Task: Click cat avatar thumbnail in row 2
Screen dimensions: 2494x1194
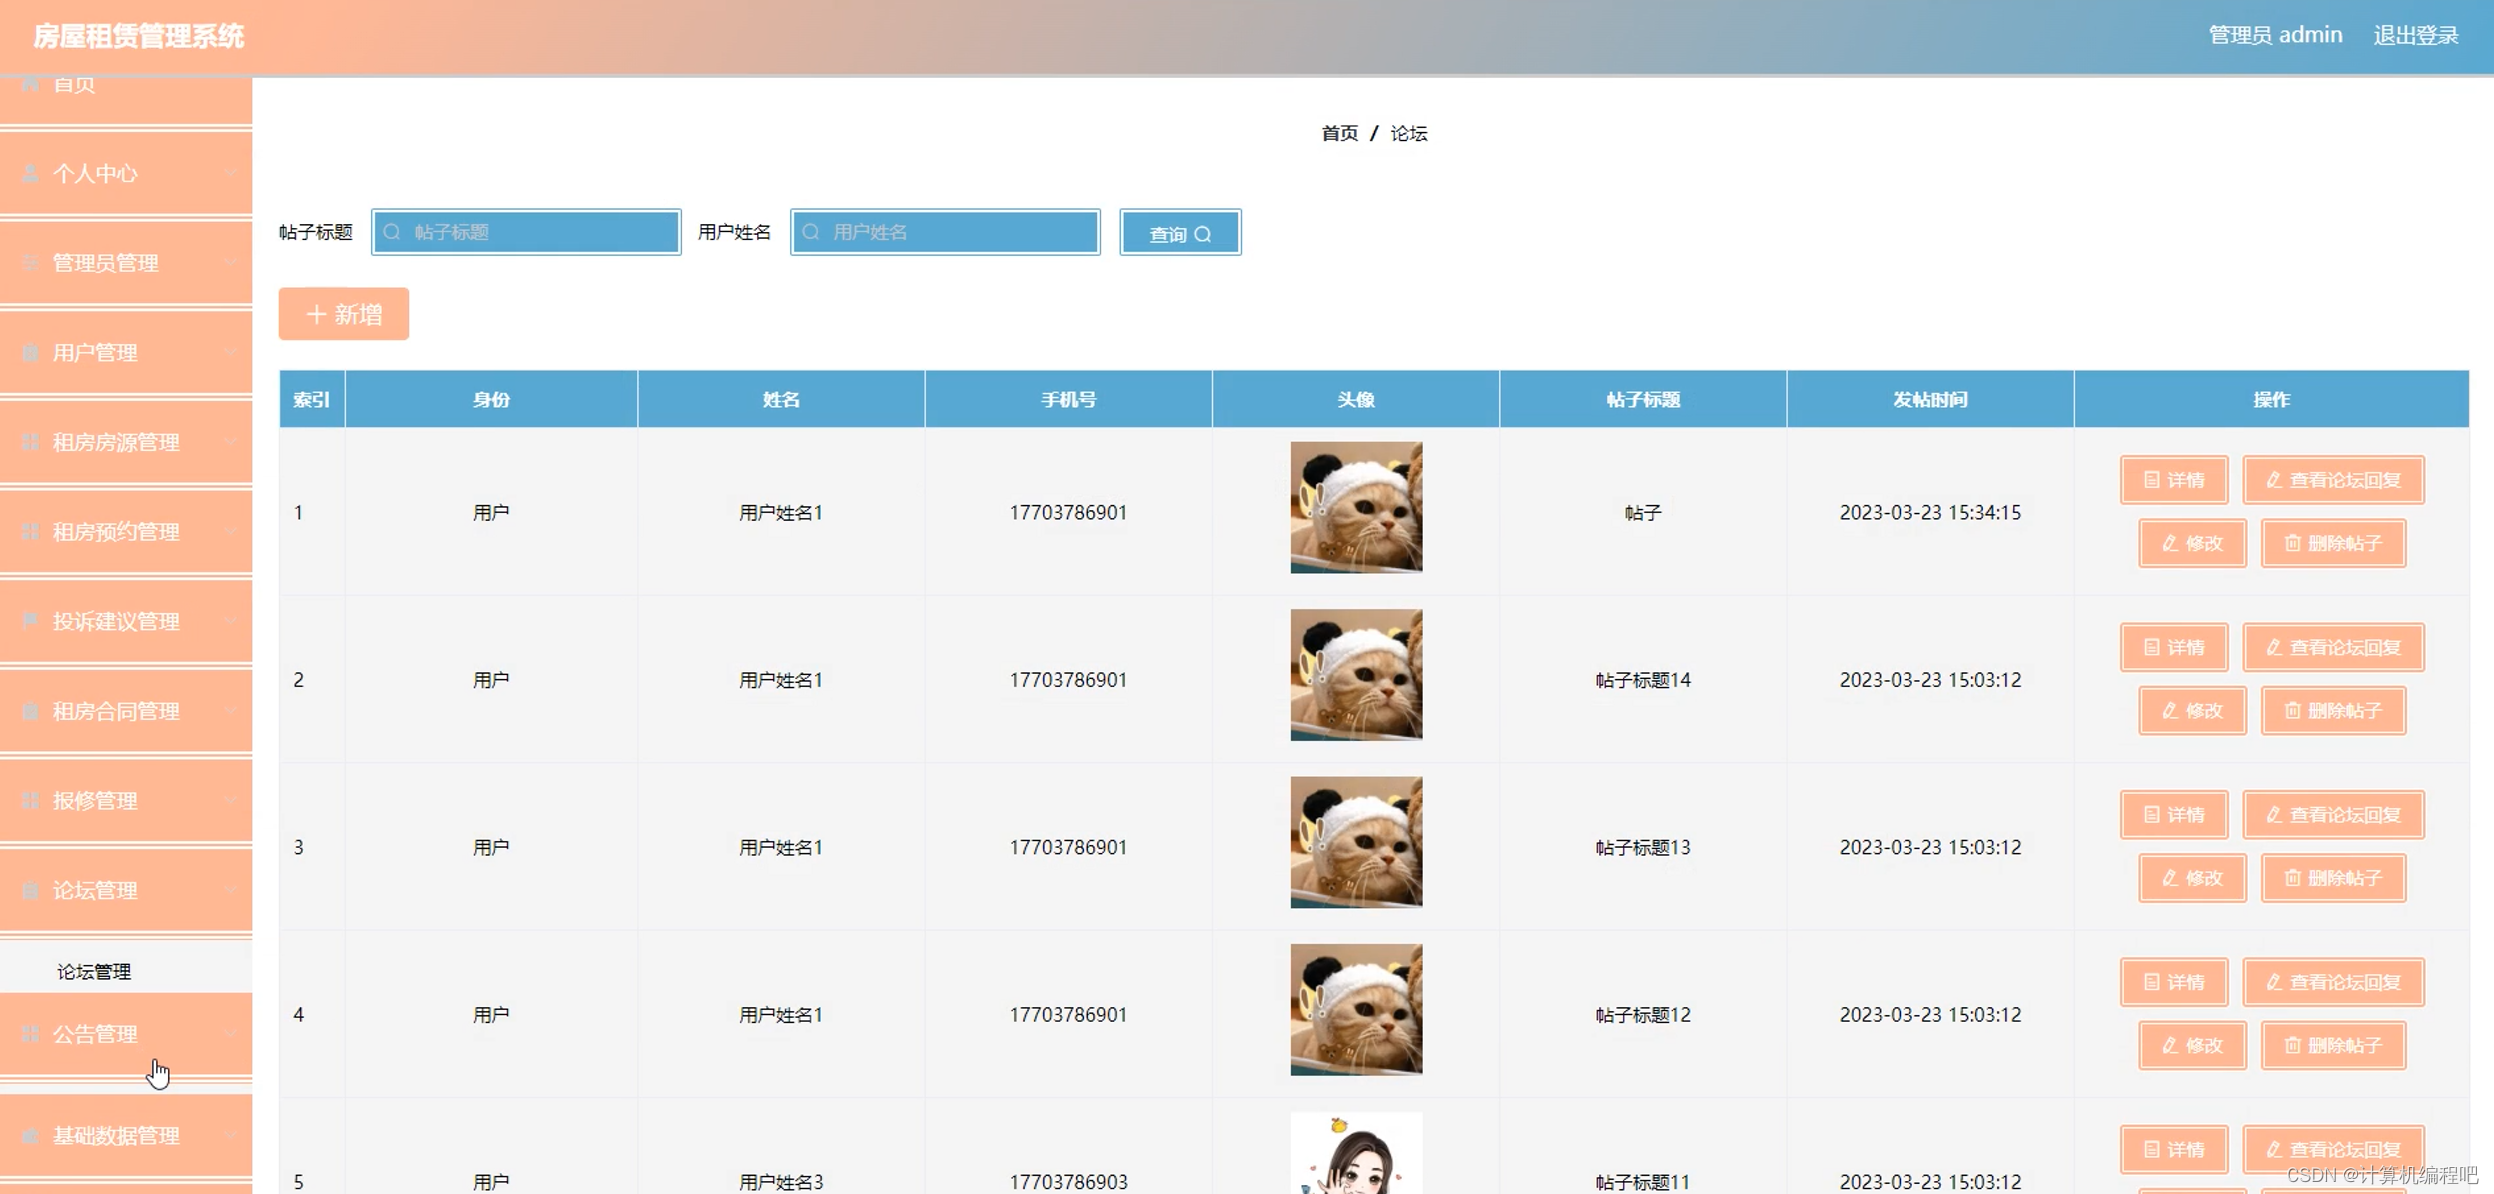Action: click(1356, 675)
